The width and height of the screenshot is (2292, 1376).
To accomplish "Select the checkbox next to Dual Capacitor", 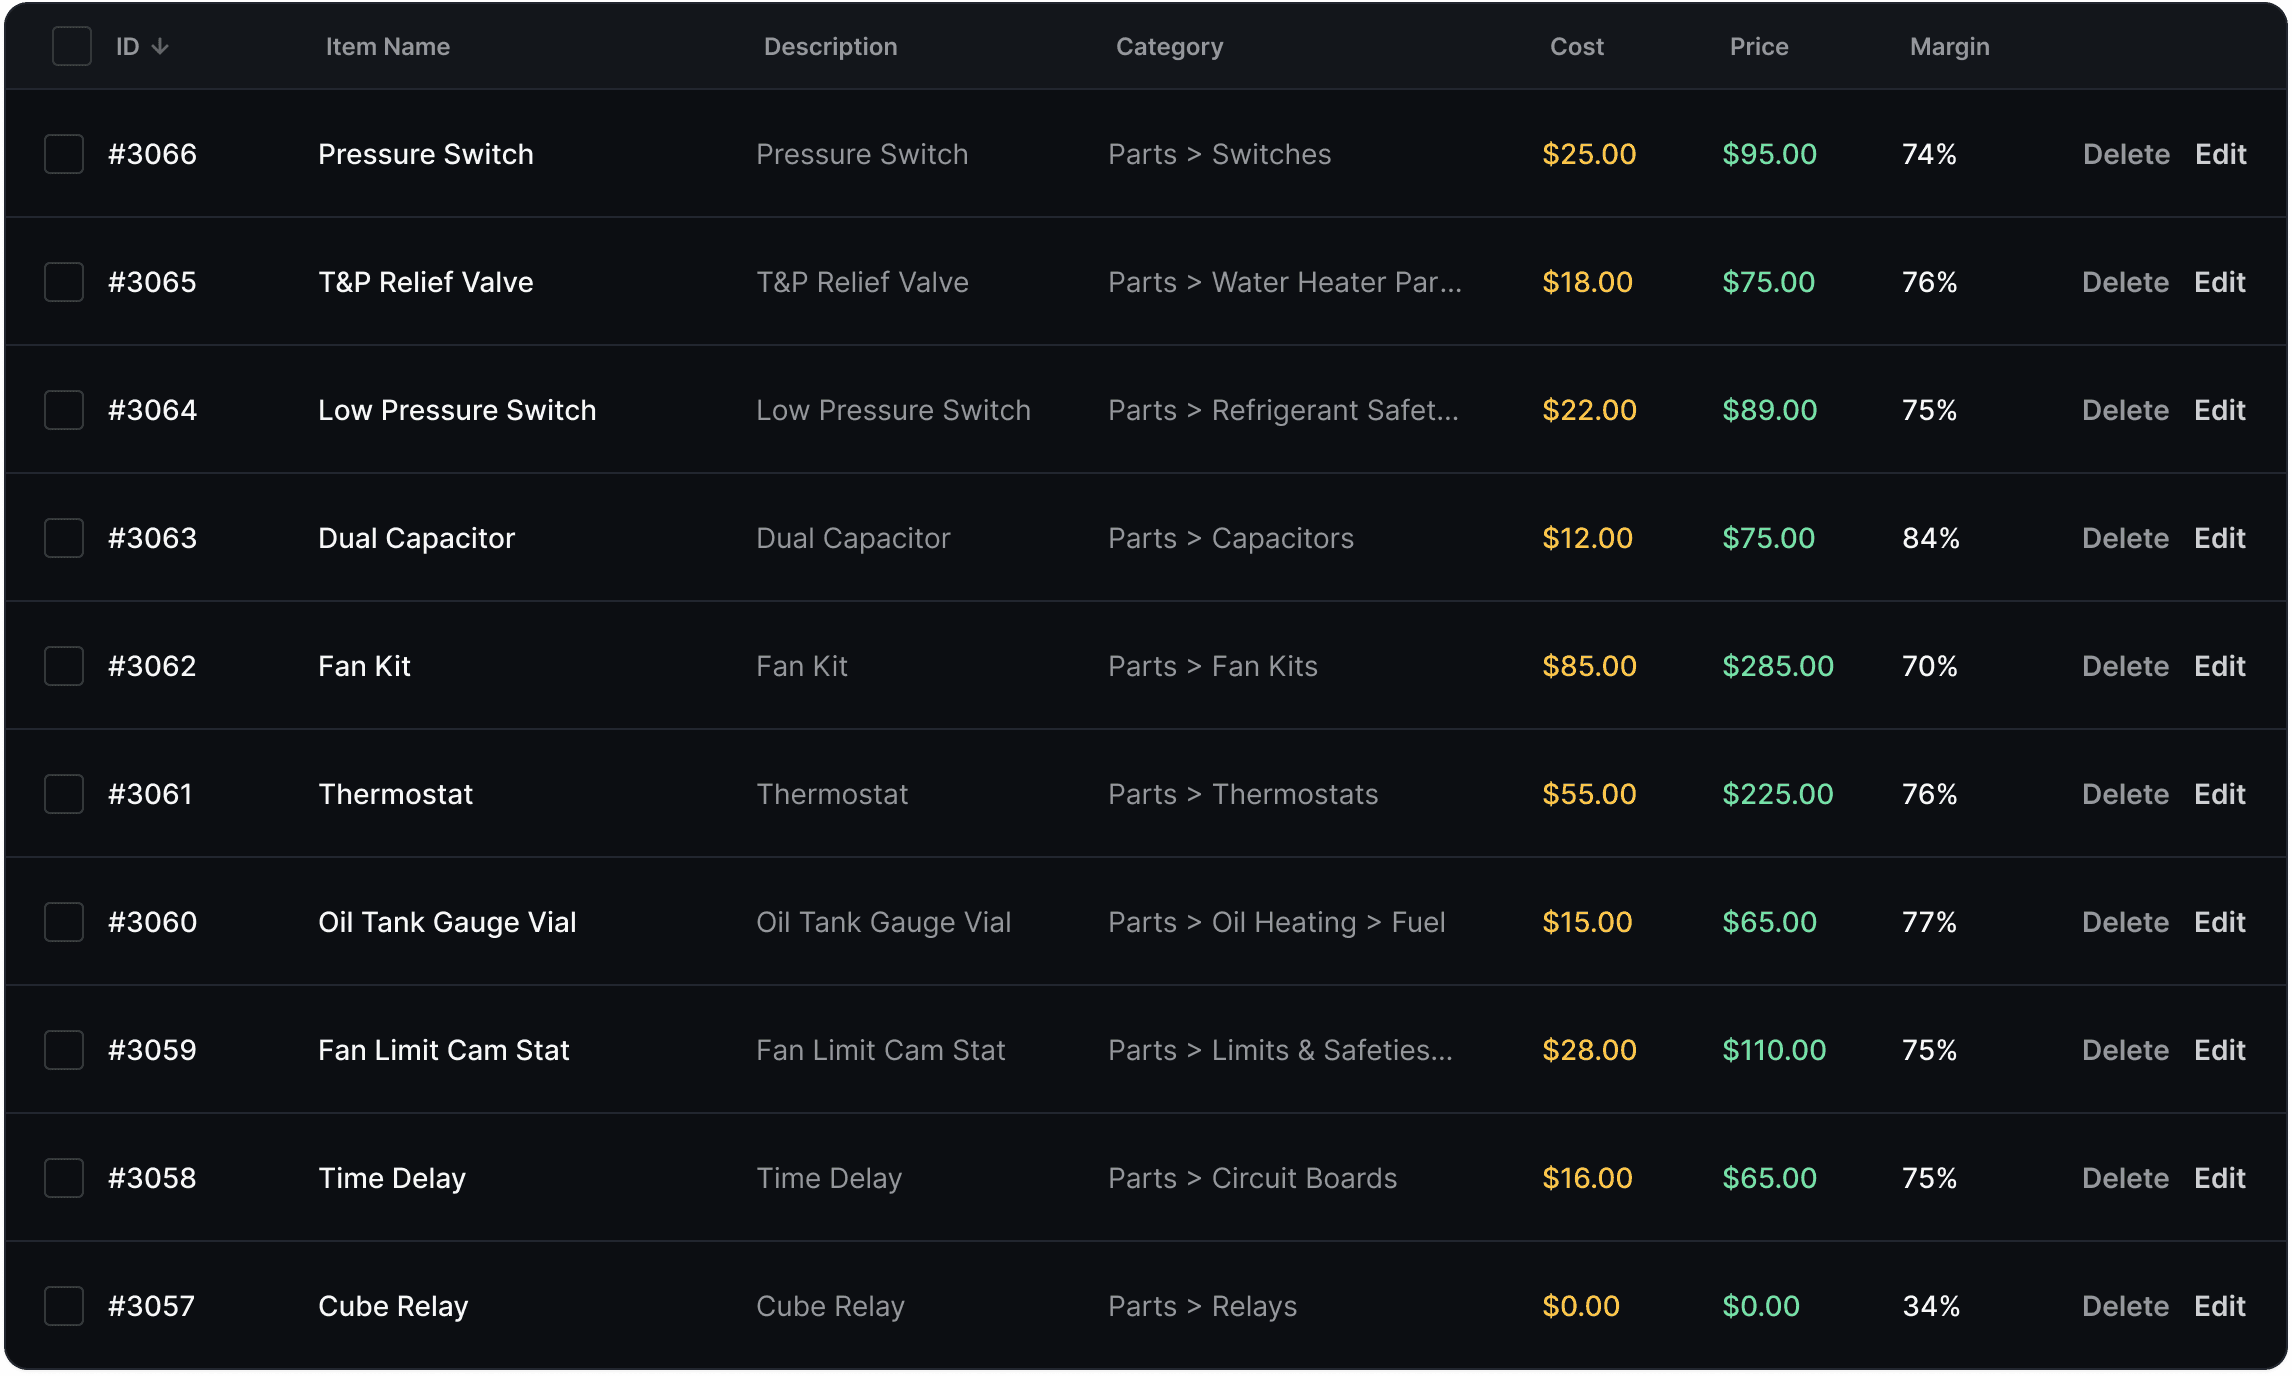I will coord(63,537).
